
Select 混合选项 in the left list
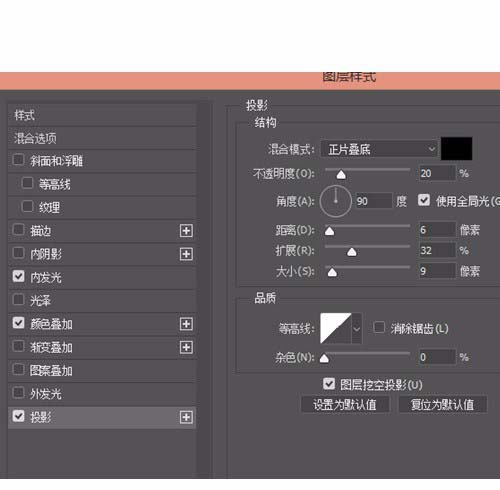[x=102, y=138]
